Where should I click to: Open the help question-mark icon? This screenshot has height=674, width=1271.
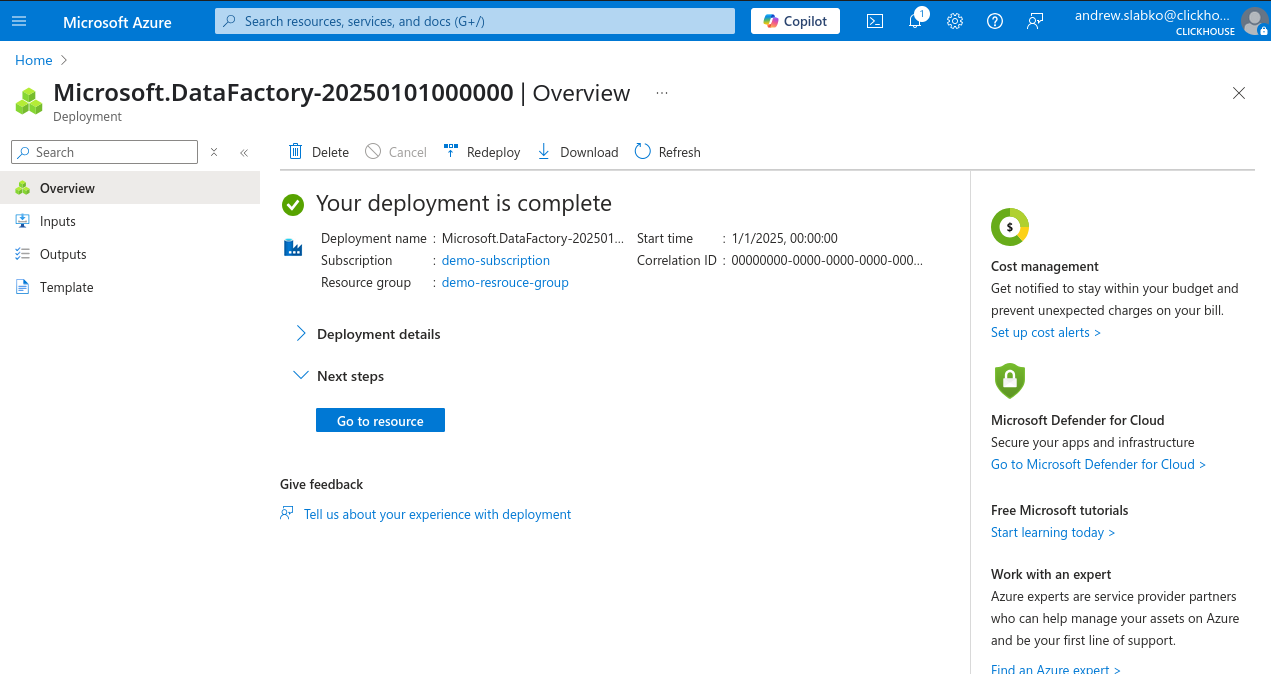tap(994, 20)
